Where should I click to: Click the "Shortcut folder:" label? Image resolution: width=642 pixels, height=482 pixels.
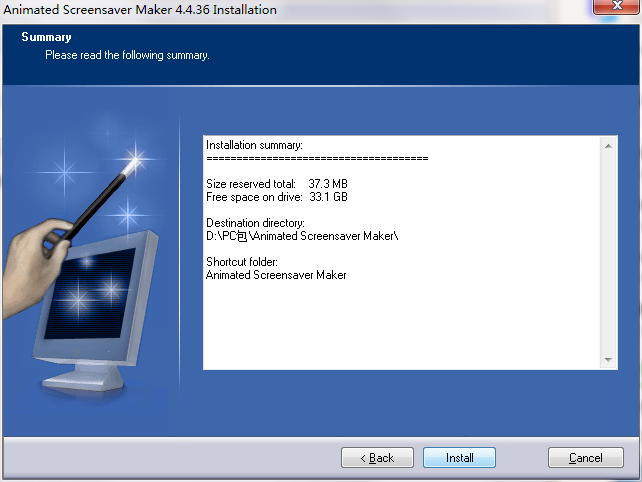click(x=242, y=262)
